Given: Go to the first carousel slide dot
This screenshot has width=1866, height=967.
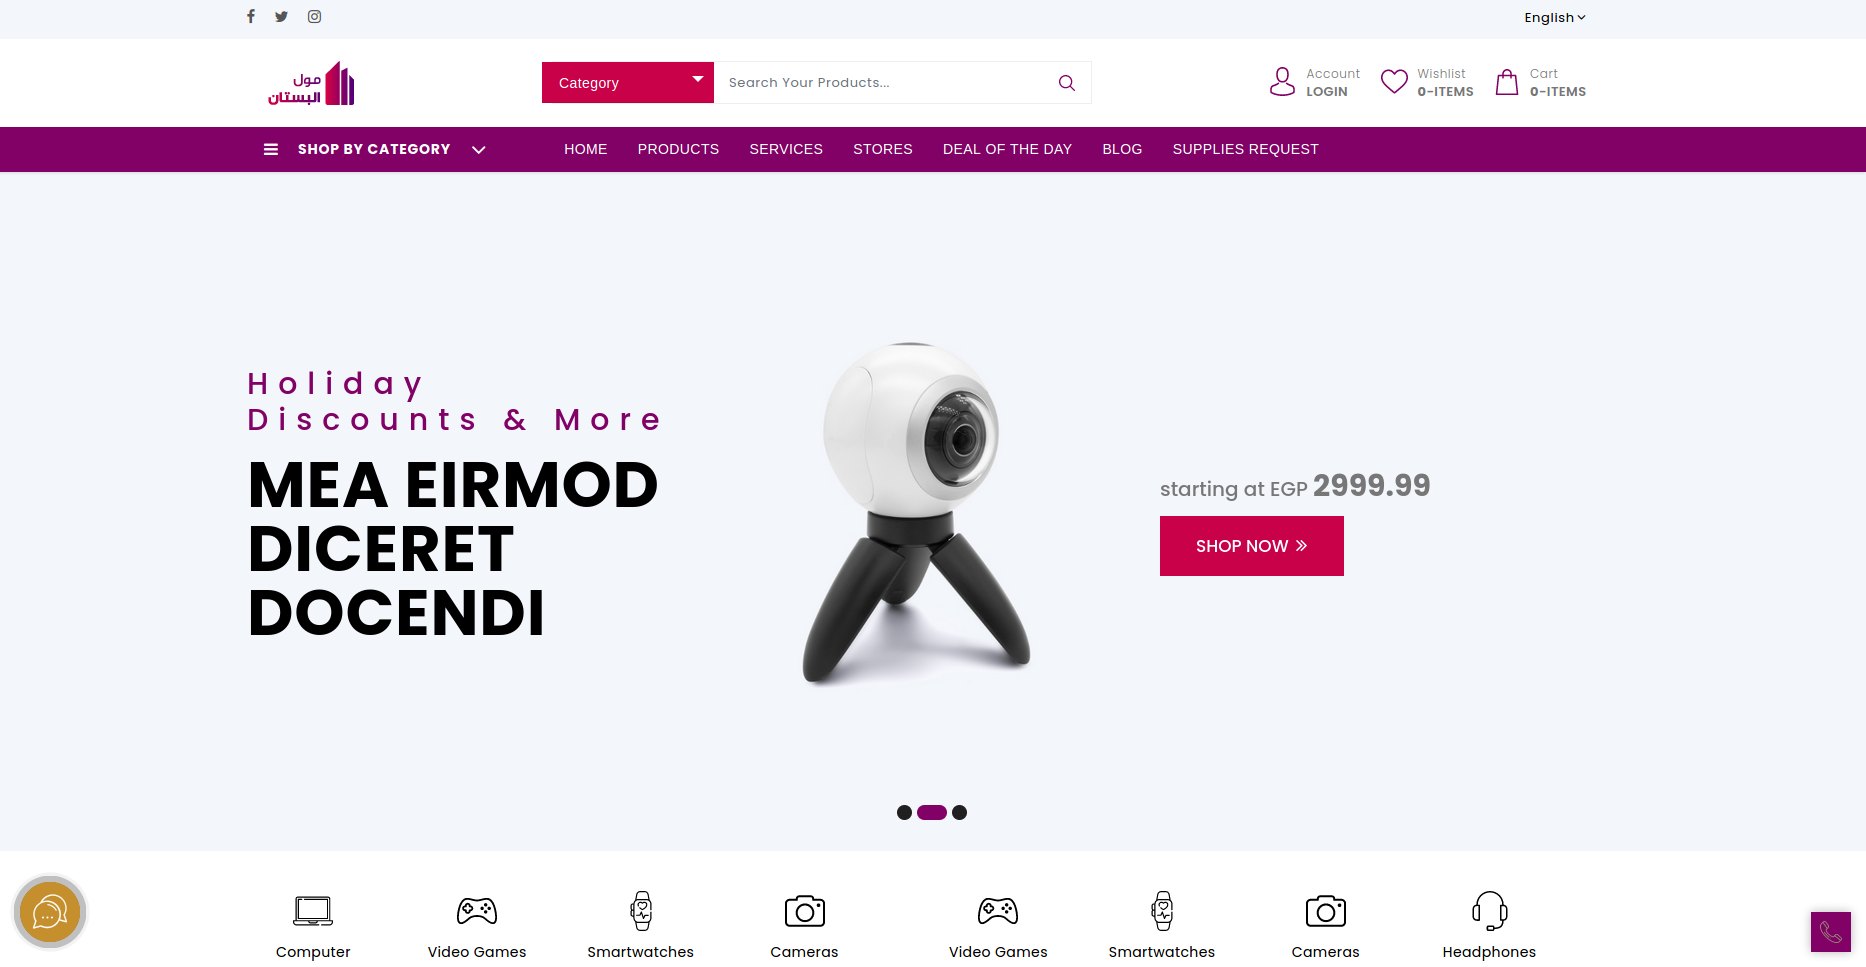Looking at the screenshot, I should click(x=904, y=813).
